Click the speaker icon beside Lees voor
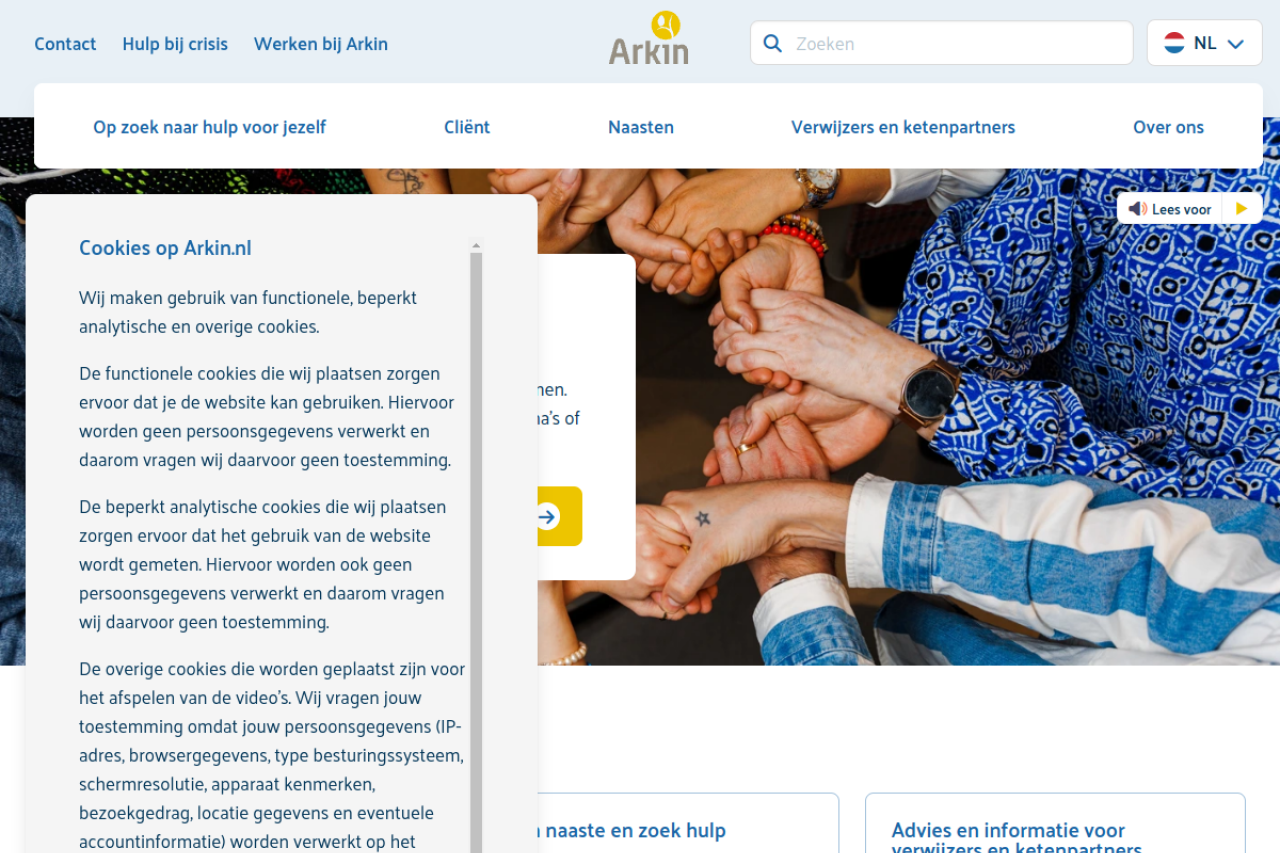This screenshot has width=1280, height=853. pos(1137,209)
